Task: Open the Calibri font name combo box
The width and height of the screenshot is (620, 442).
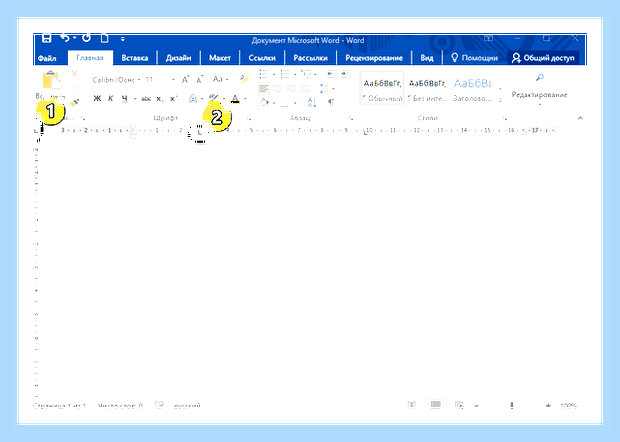Action: (x=116, y=79)
